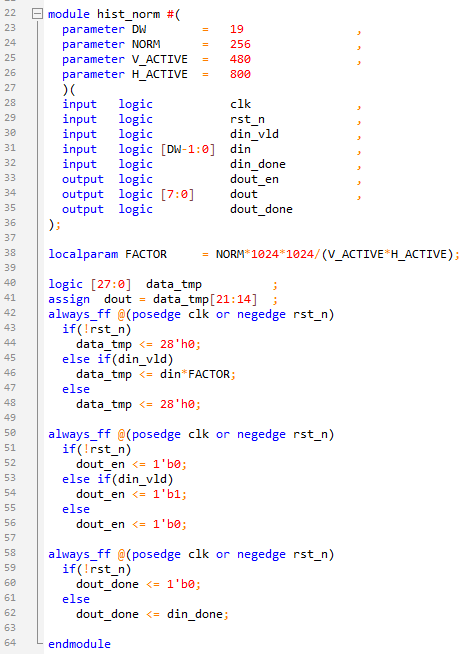Image resolution: width=469 pixels, height=654 pixels.
Task: Click line number 22 in the gutter
Action: (x=10, y=13)
